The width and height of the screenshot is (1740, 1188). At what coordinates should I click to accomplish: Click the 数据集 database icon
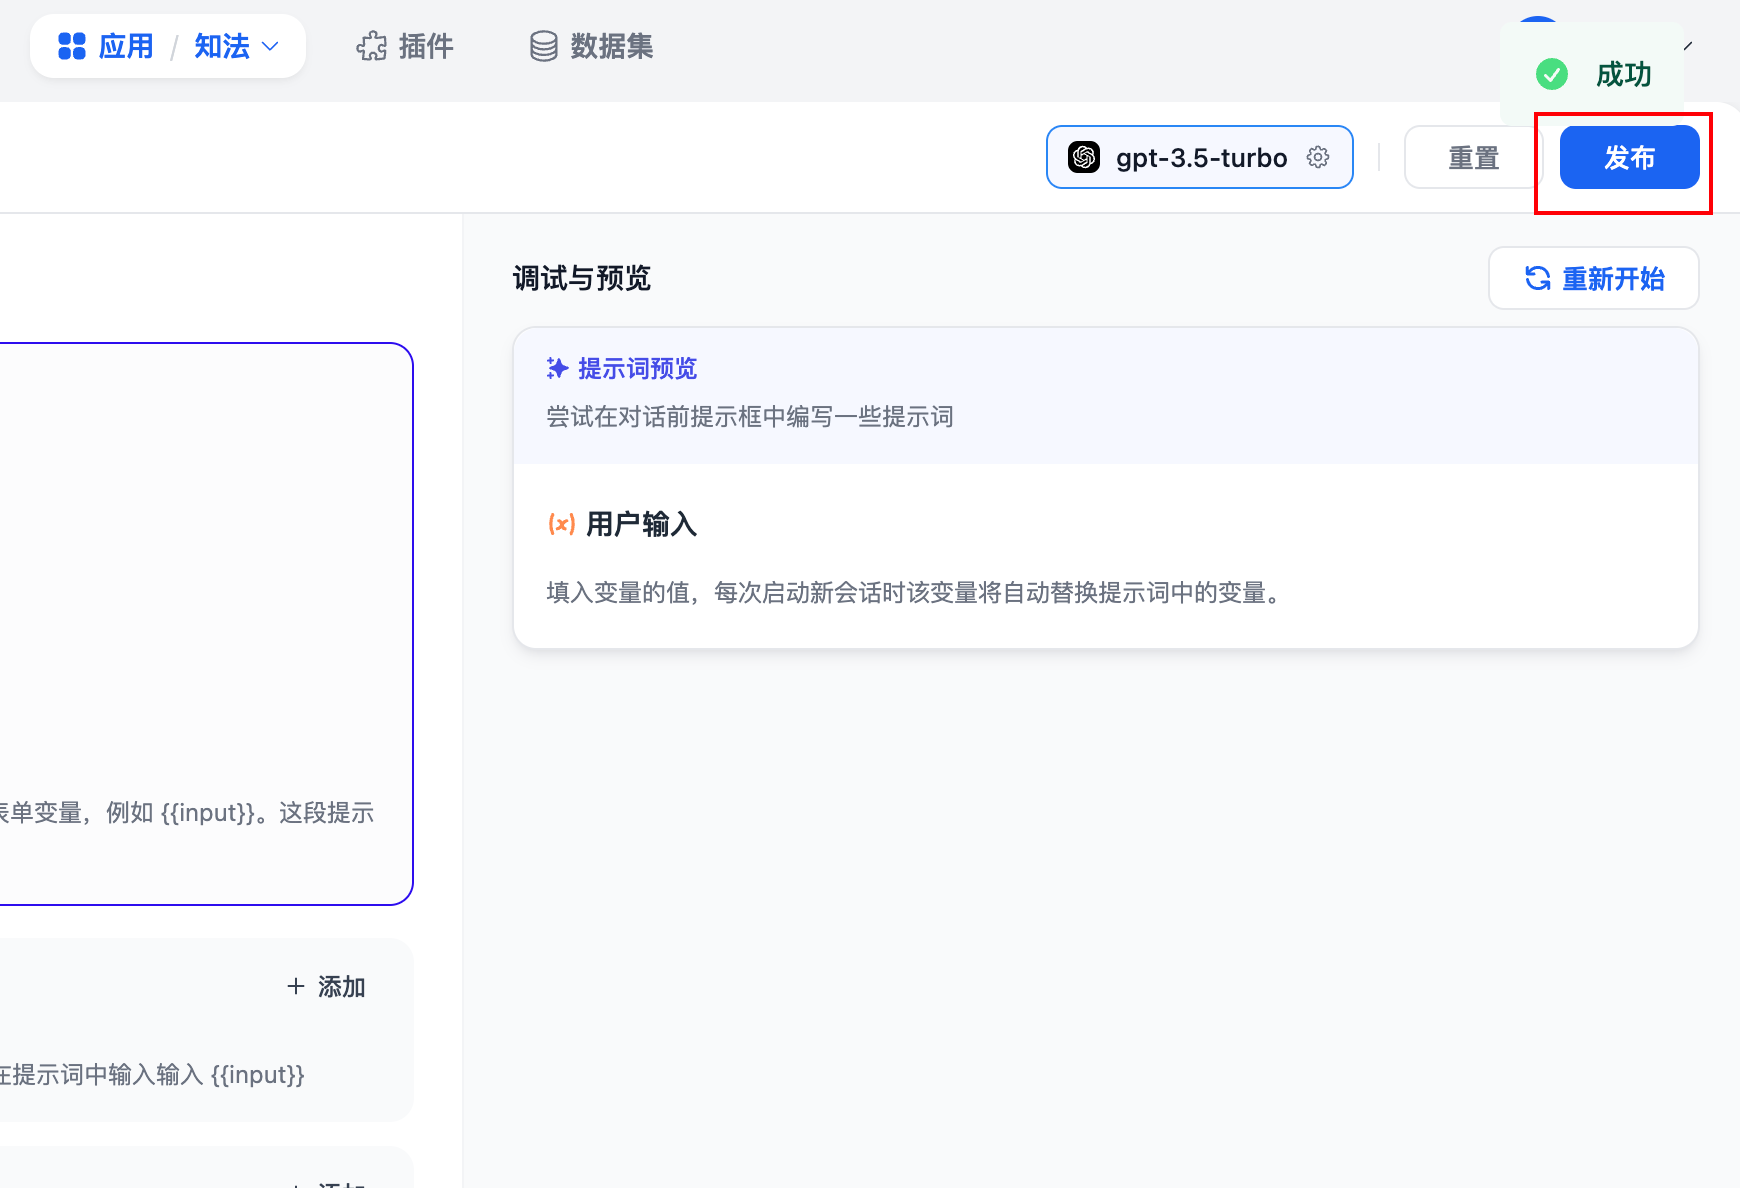coord(543,45)
